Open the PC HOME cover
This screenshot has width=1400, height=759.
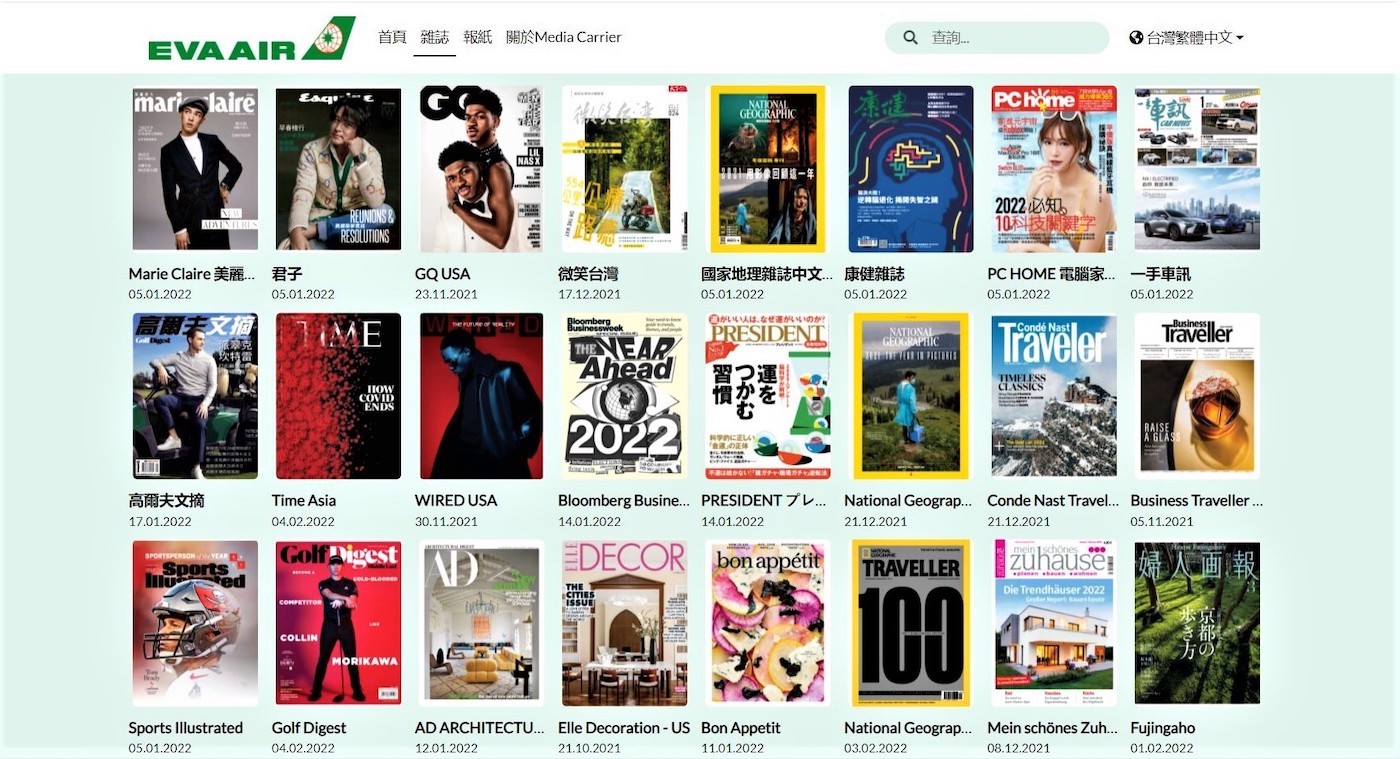coord(1054,169)
